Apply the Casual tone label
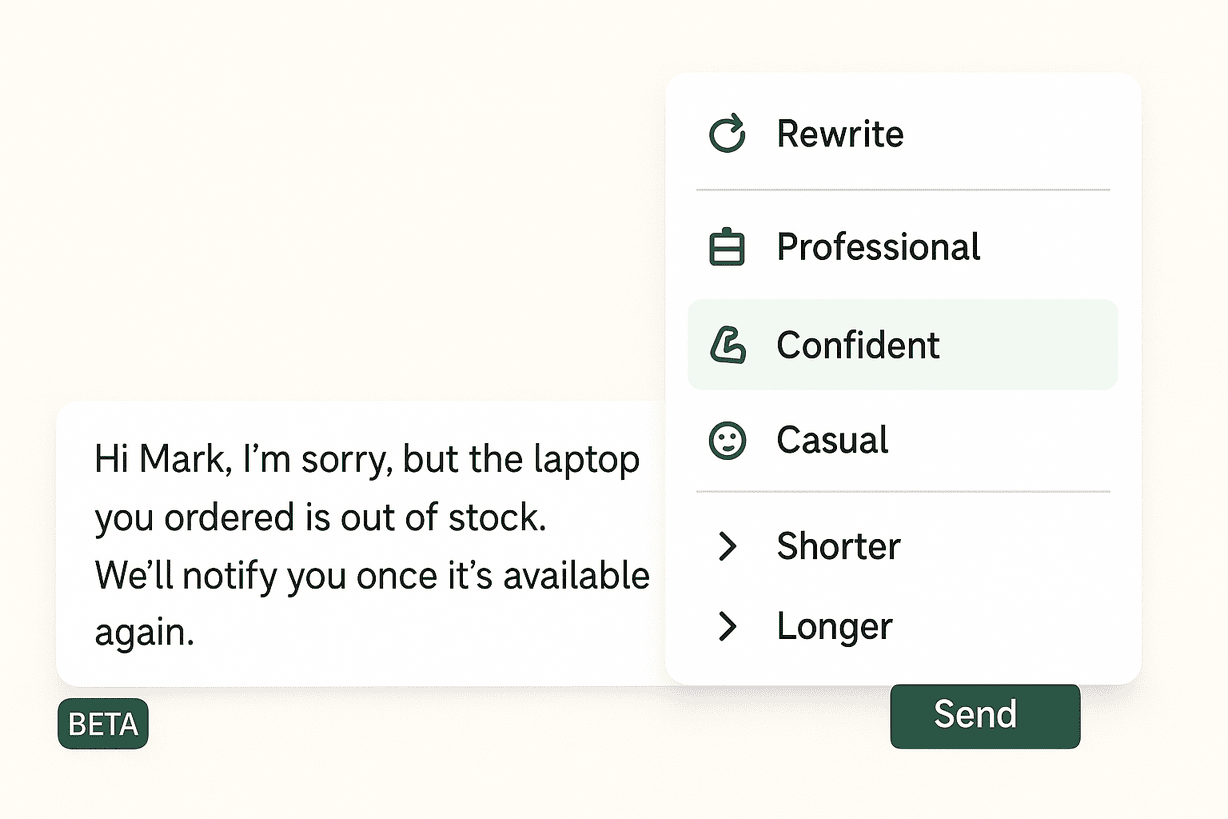This screenshot has height=819, width=1228. (832, 441)
